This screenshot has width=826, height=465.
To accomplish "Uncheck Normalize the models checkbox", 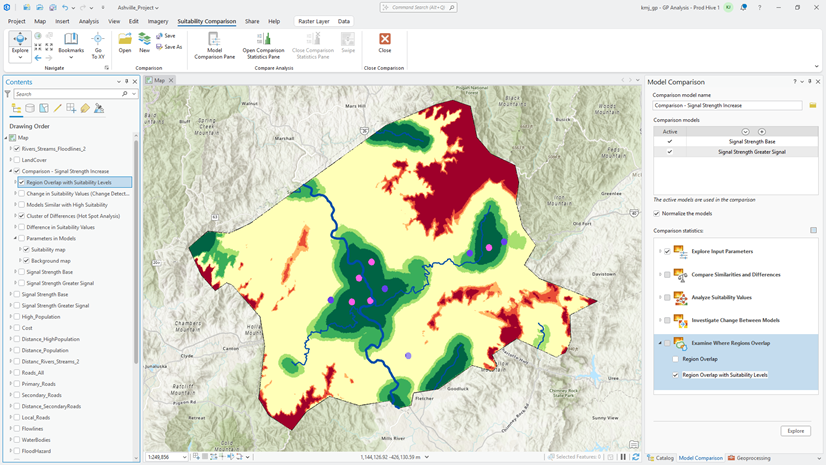I will point(656,213).
